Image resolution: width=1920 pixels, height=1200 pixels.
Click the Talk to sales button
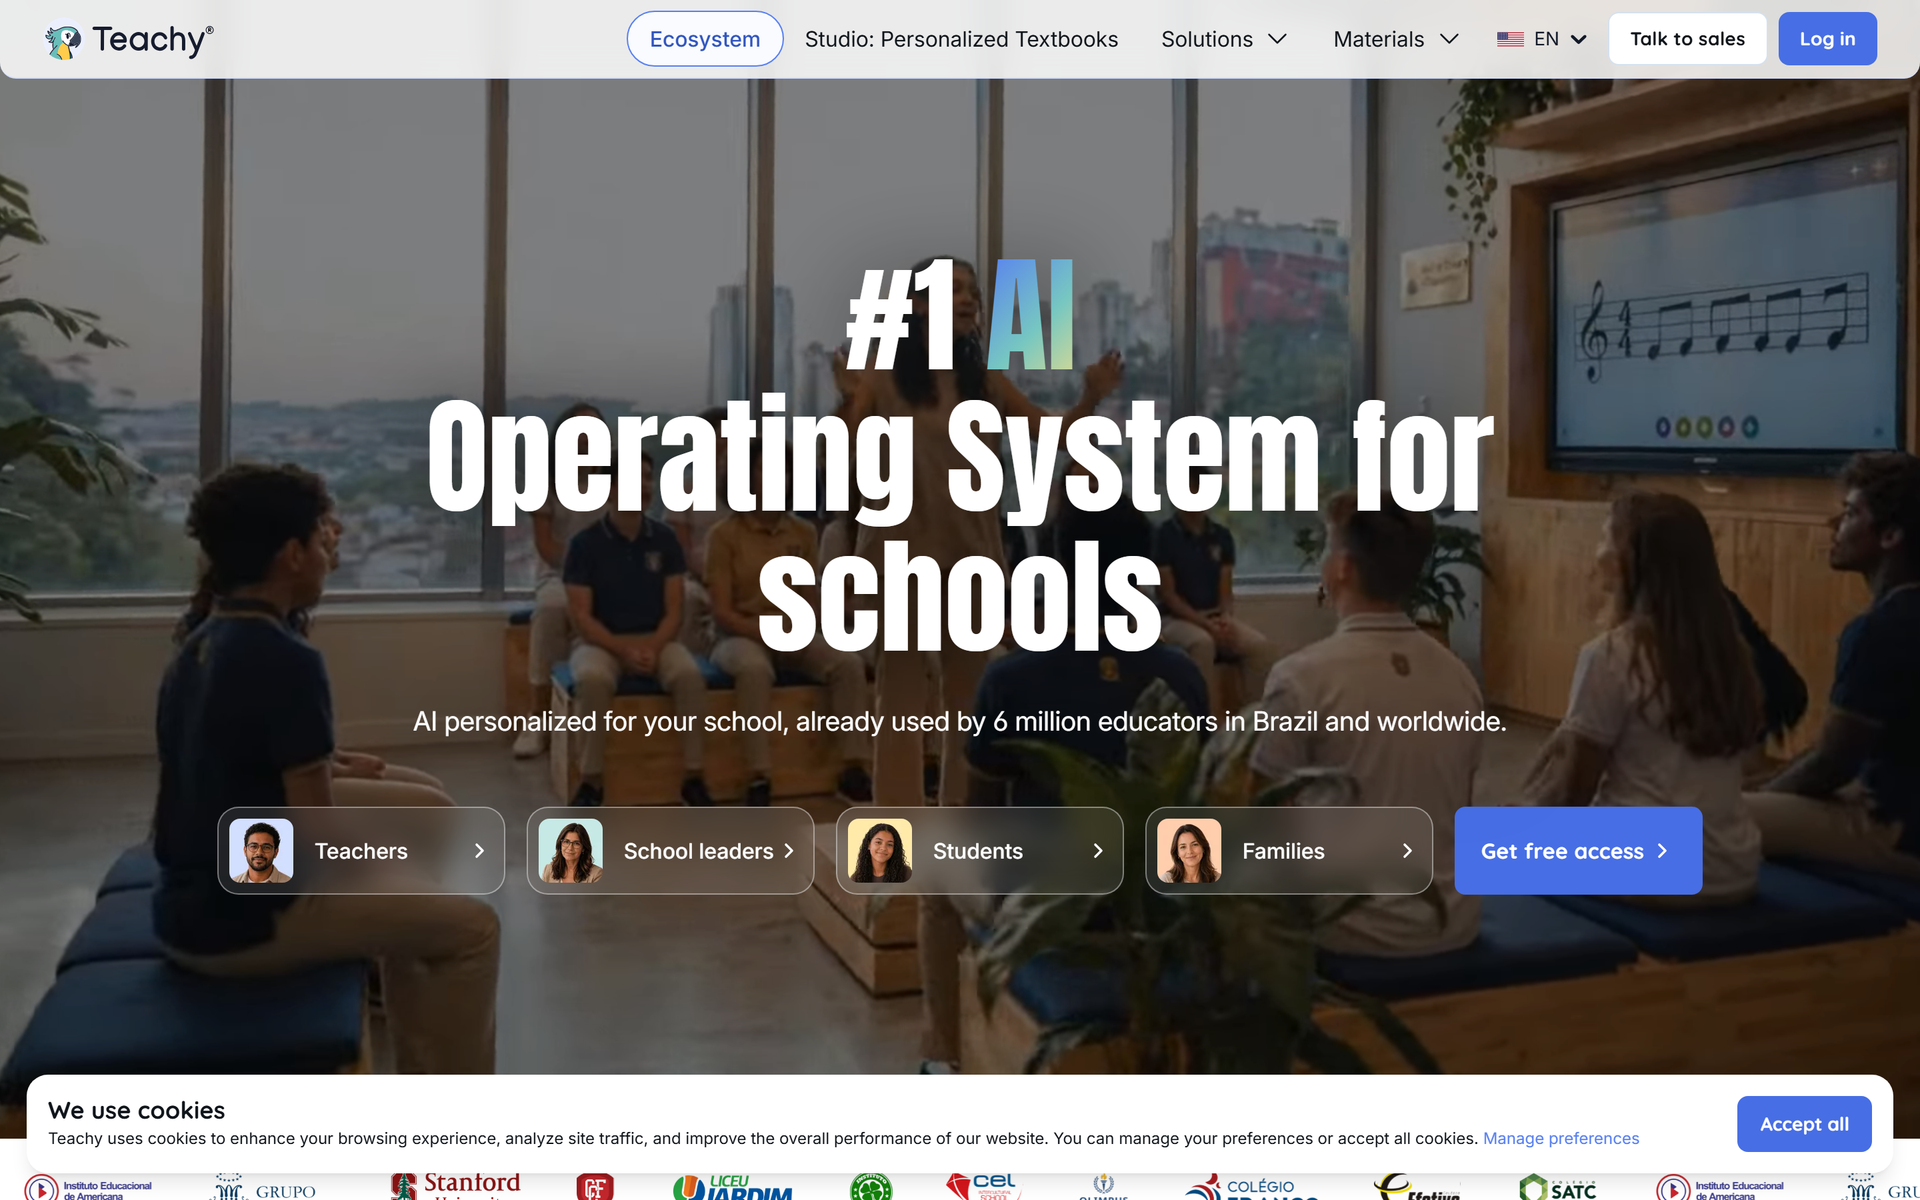(x=1687, y=39)
